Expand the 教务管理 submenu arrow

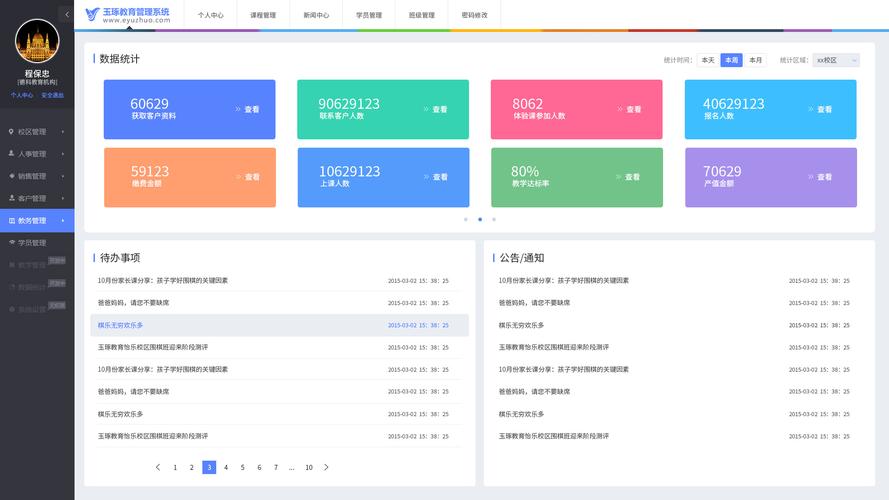[x=63, y=221]
